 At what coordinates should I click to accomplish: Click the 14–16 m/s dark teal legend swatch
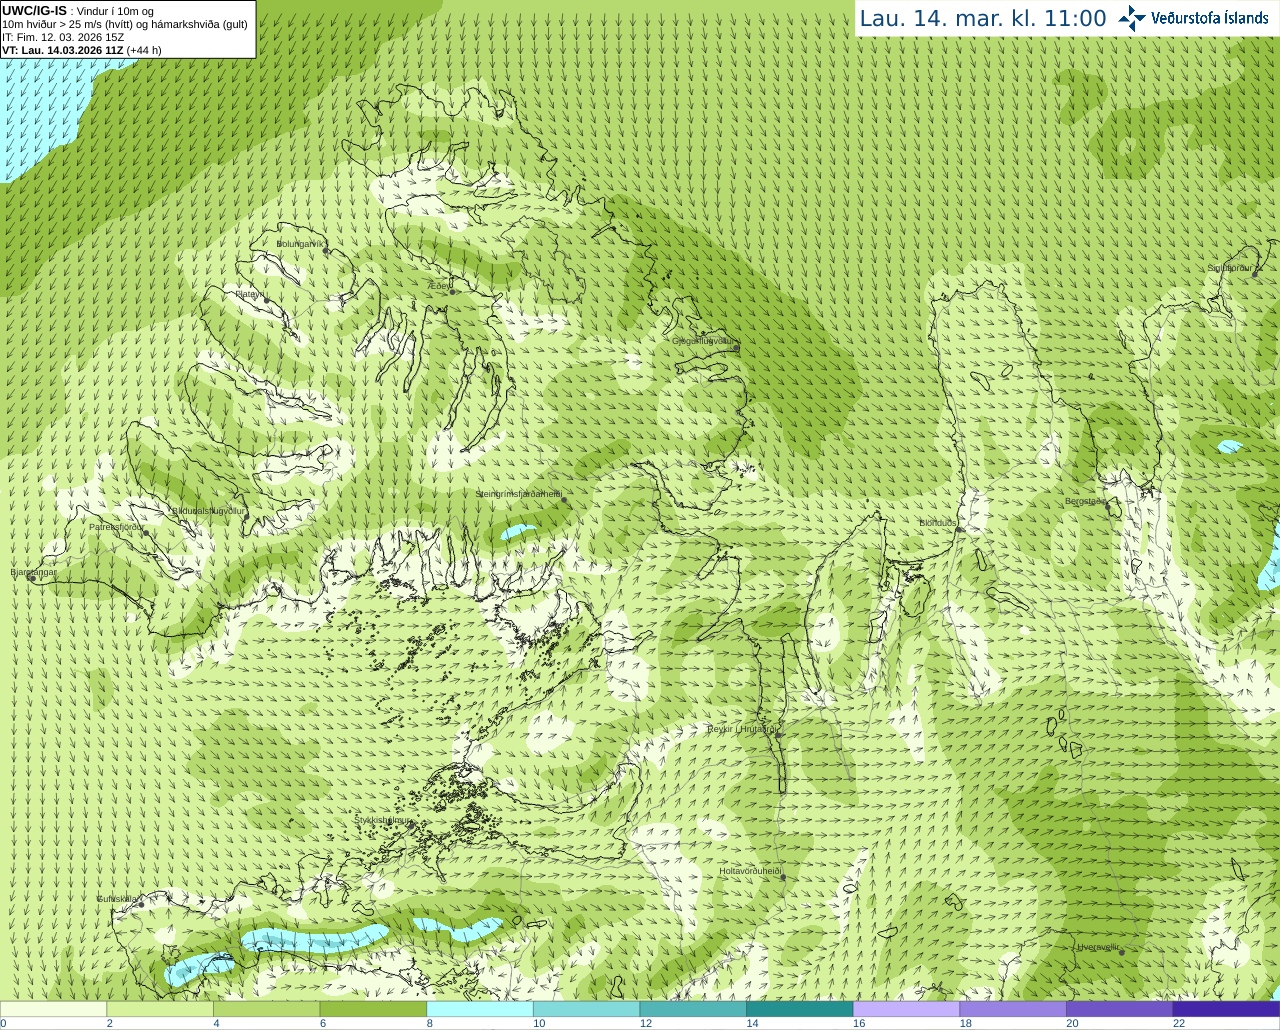[x=800, y=1009]
